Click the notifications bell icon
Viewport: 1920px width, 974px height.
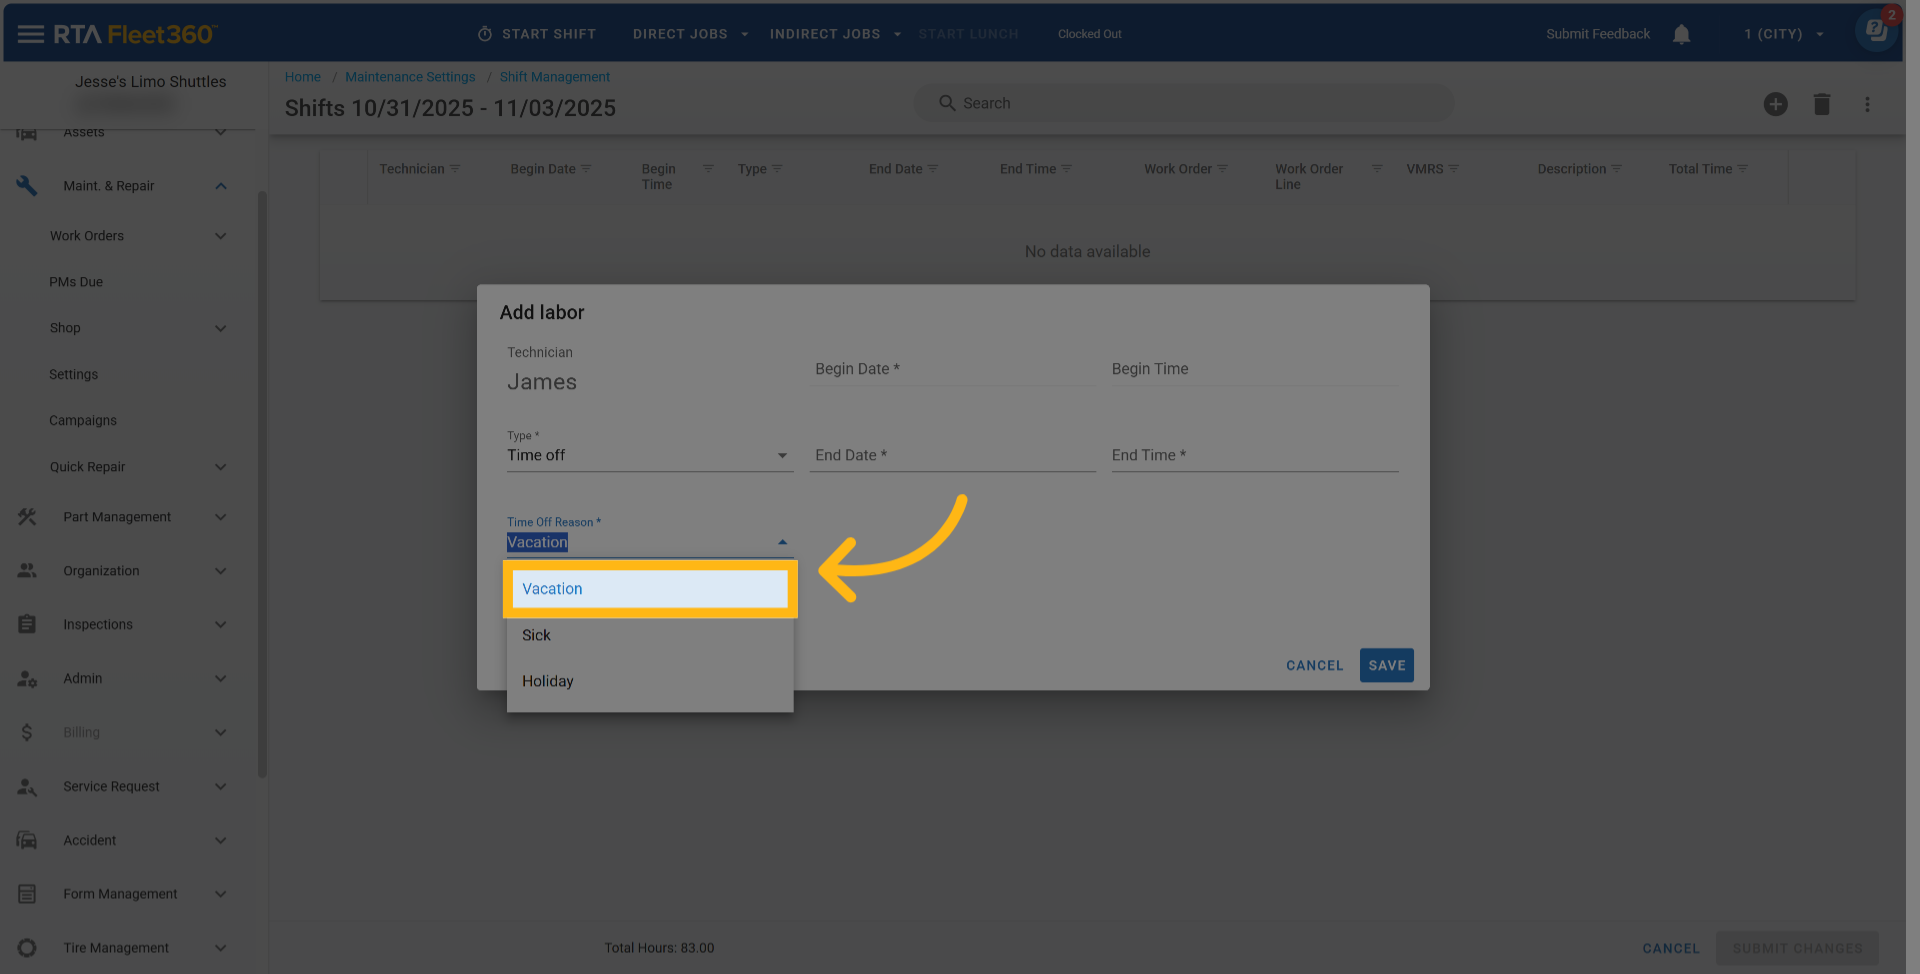[1681, 34]
